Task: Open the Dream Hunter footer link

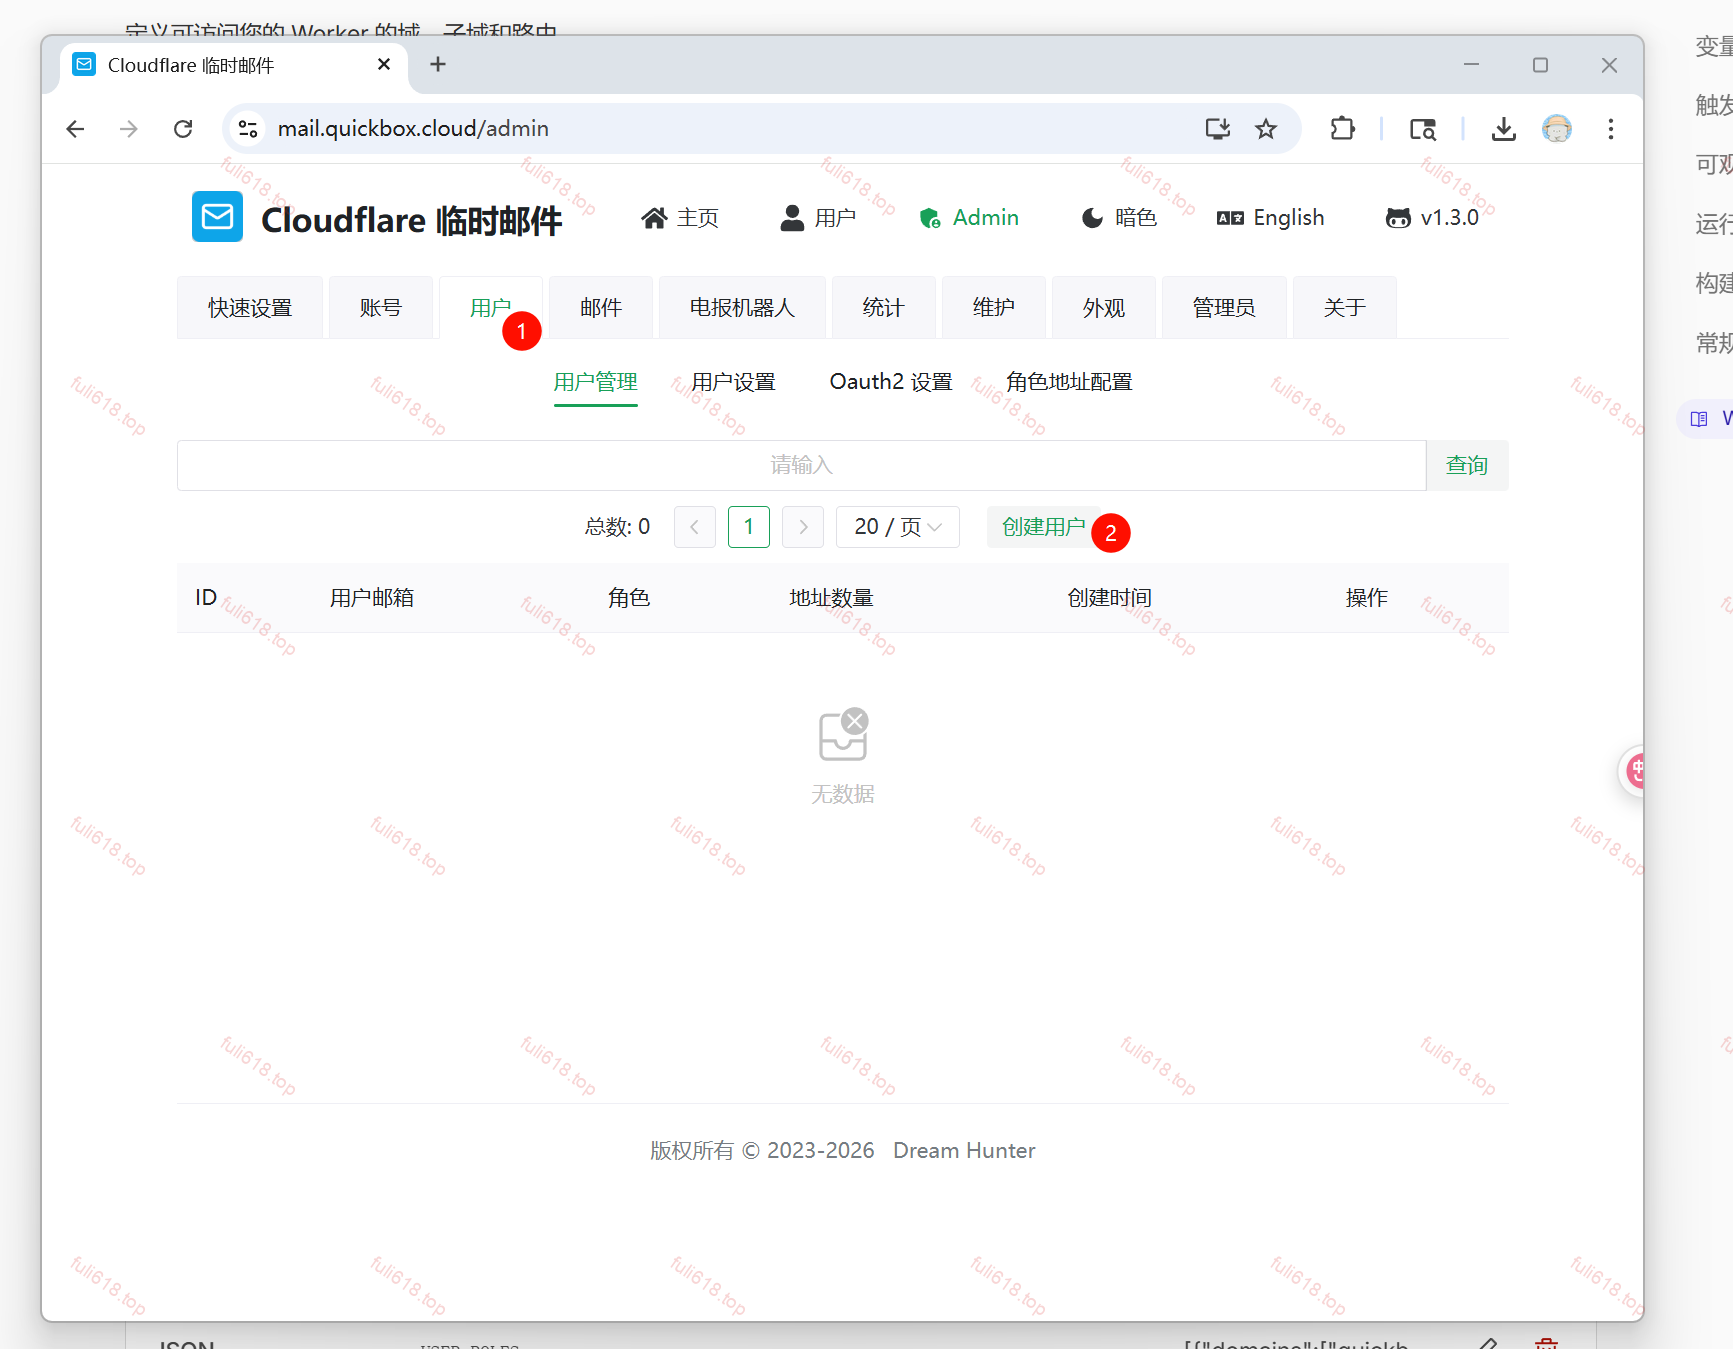Action: click(x=964, y=1151)
